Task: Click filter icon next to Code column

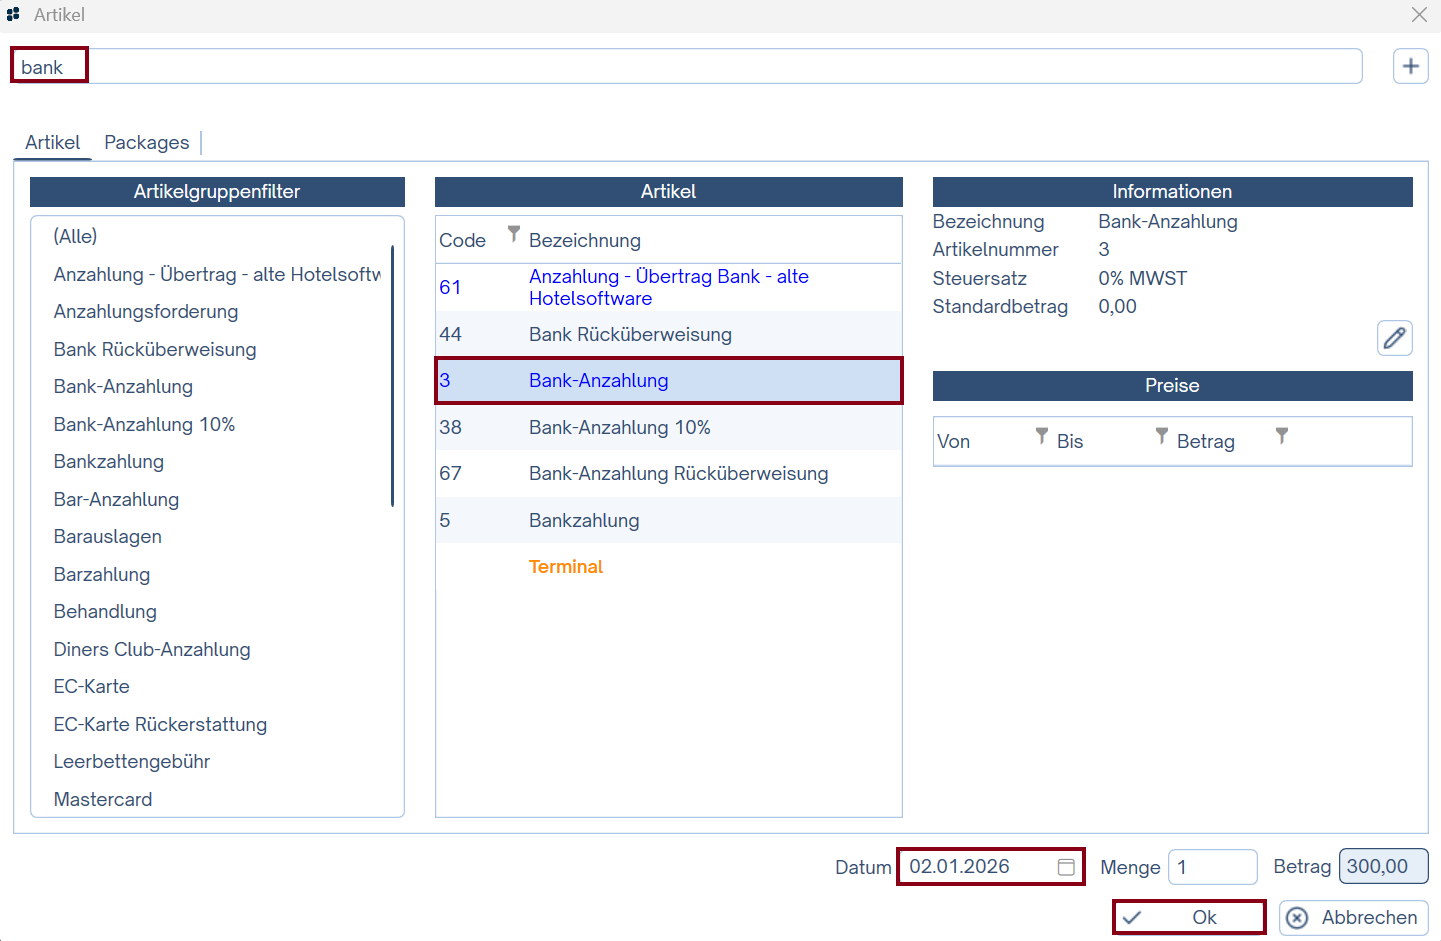Action: pos(514,234)
